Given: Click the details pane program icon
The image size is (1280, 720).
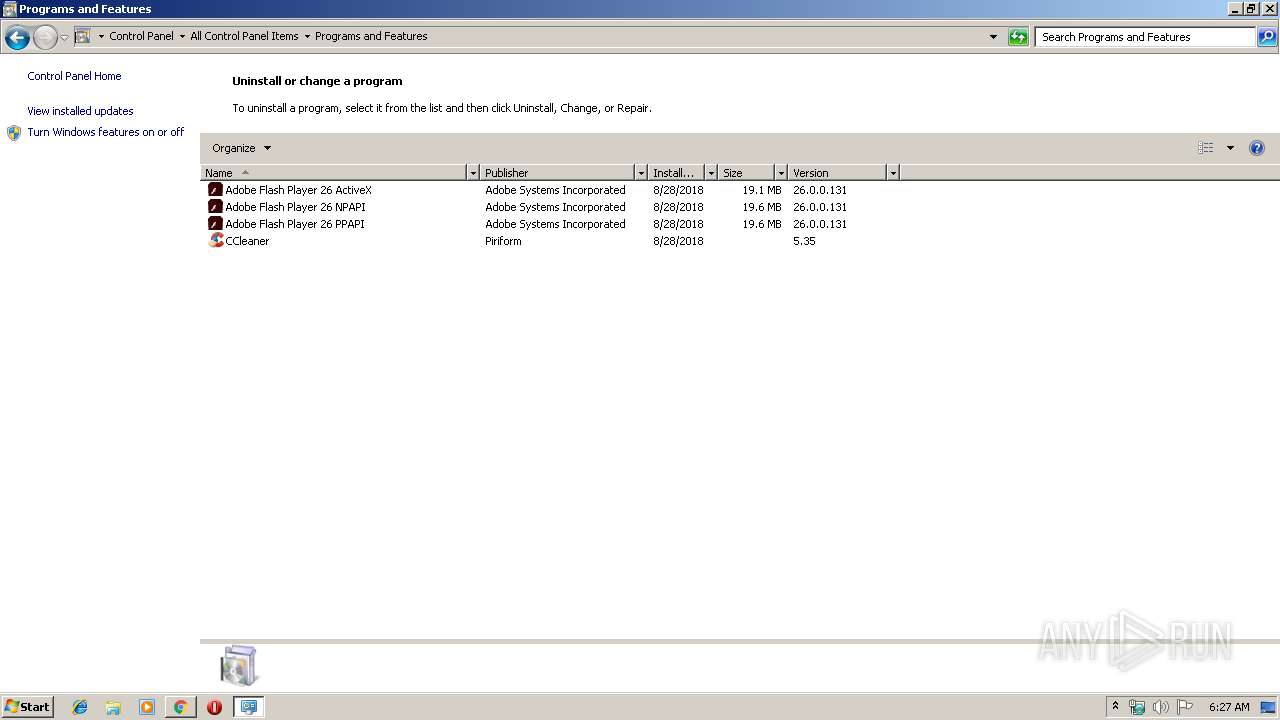Looking at the screenshot, I should tap(239, 665).
